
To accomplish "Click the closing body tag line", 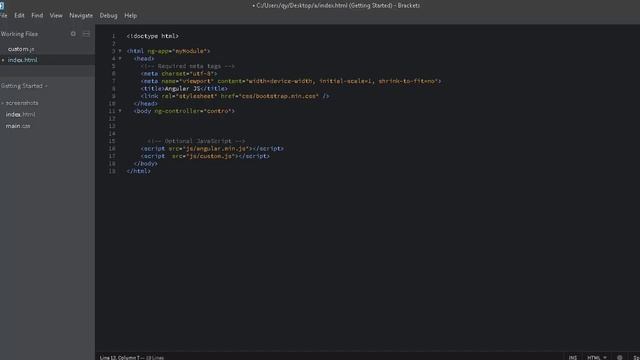I will 146,164.
